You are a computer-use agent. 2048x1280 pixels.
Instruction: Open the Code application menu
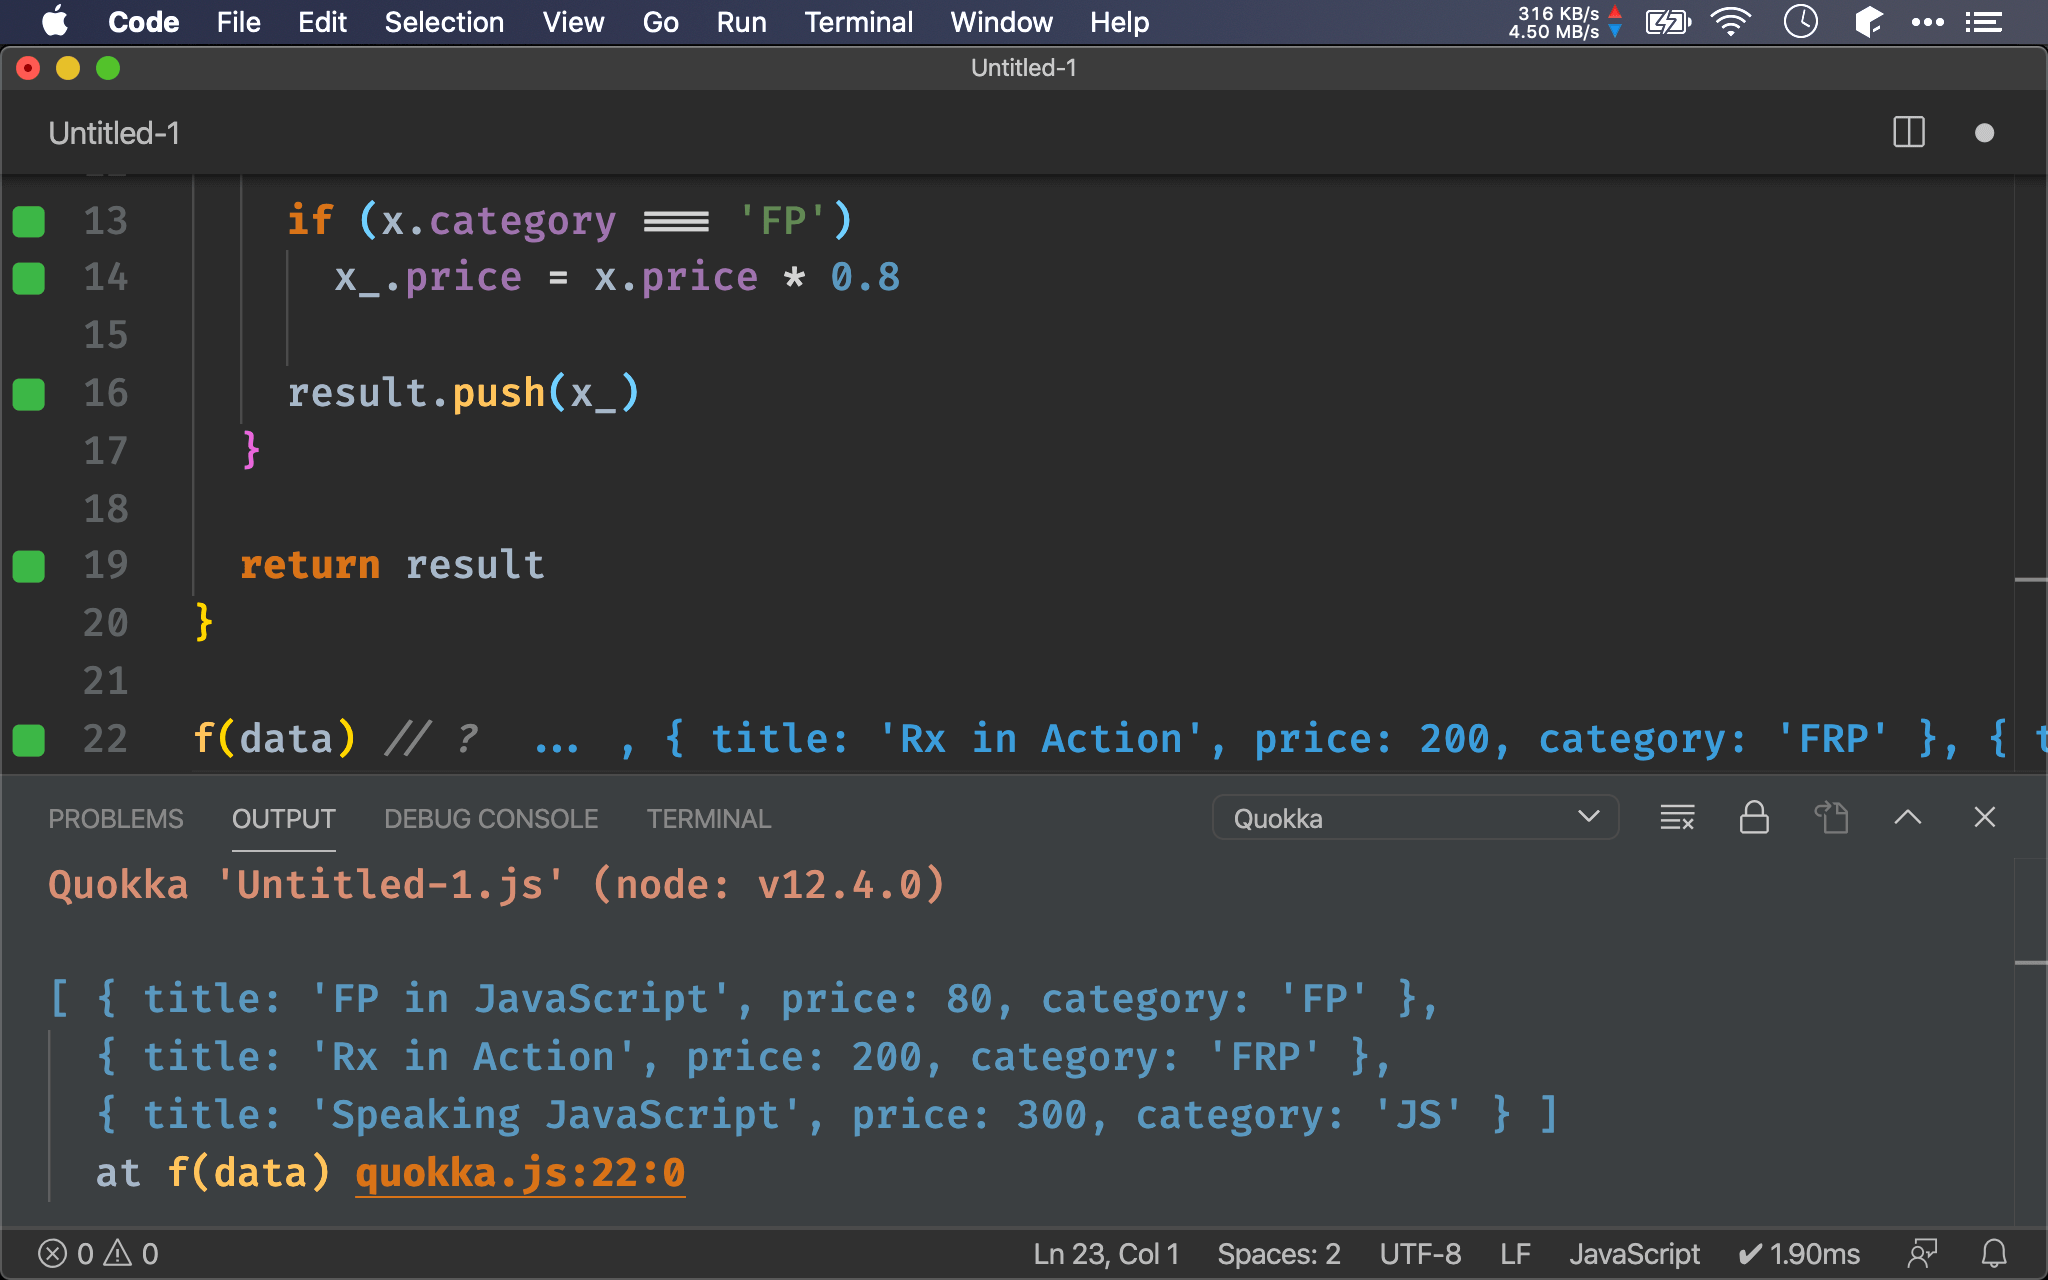[143, 22]
